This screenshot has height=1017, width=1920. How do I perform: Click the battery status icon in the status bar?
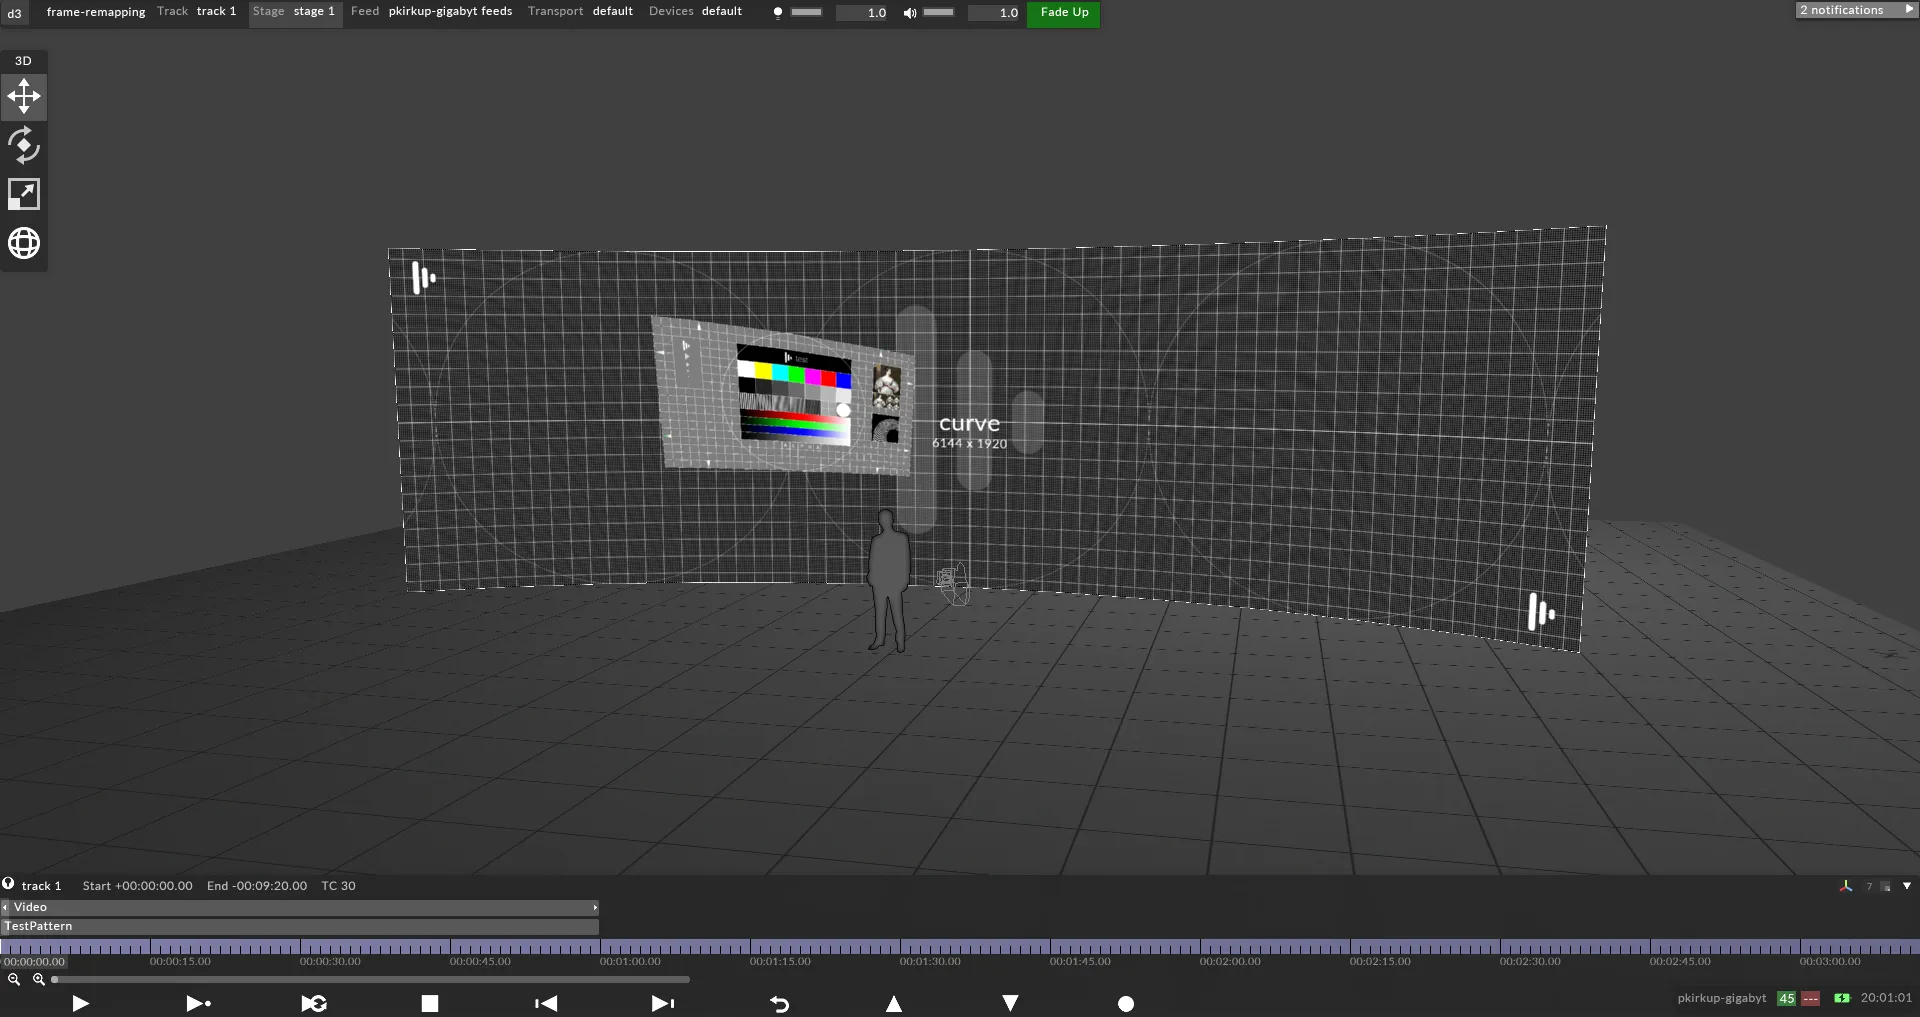[1843, 998]
